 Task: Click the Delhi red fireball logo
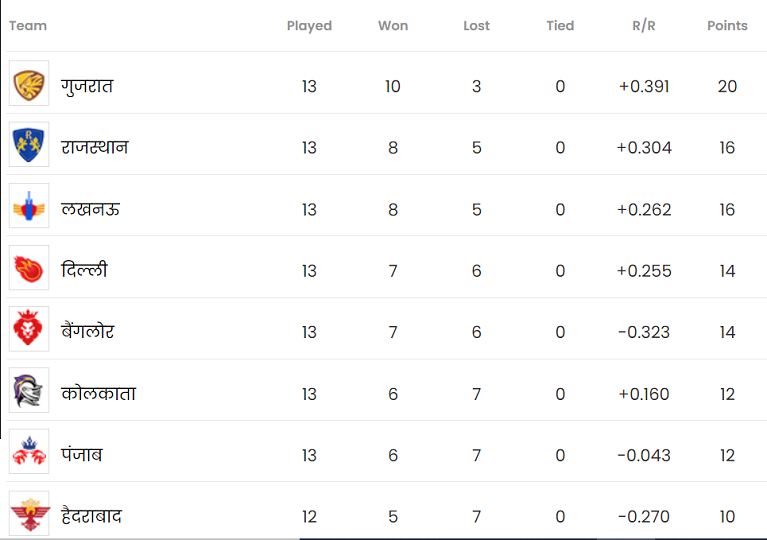click(29, 268)
